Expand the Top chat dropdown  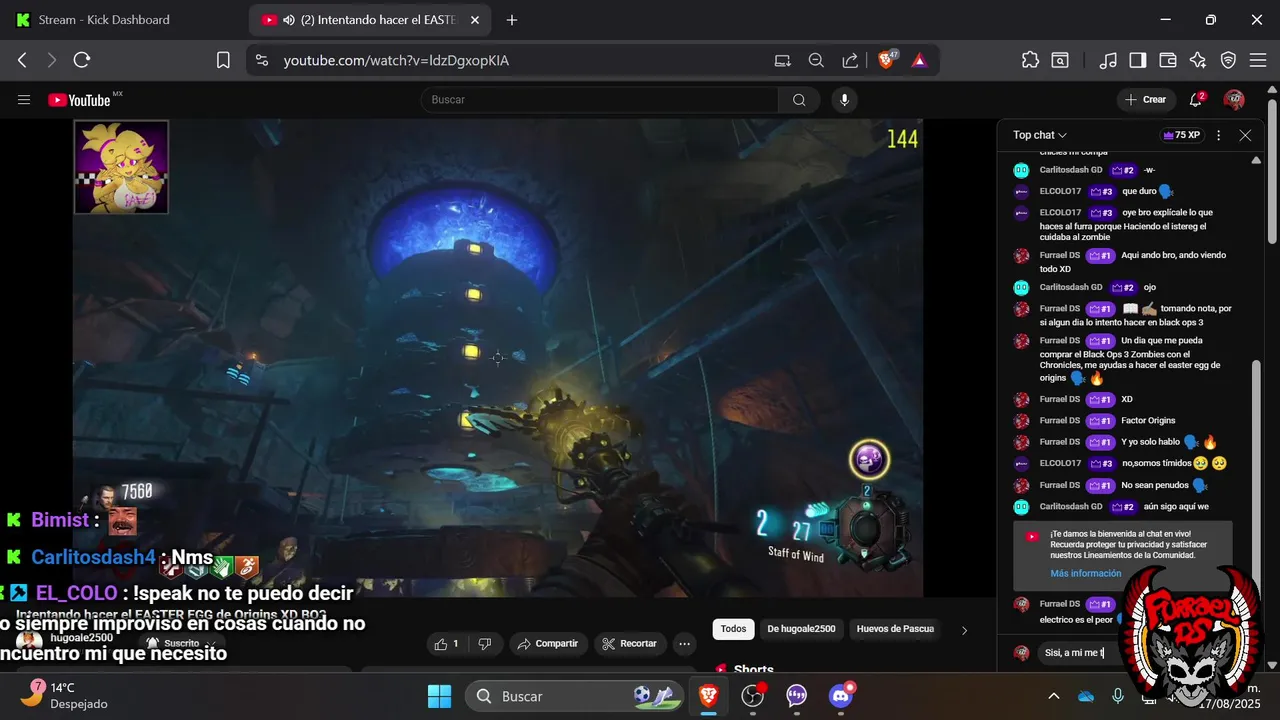tap(1040, 135)
